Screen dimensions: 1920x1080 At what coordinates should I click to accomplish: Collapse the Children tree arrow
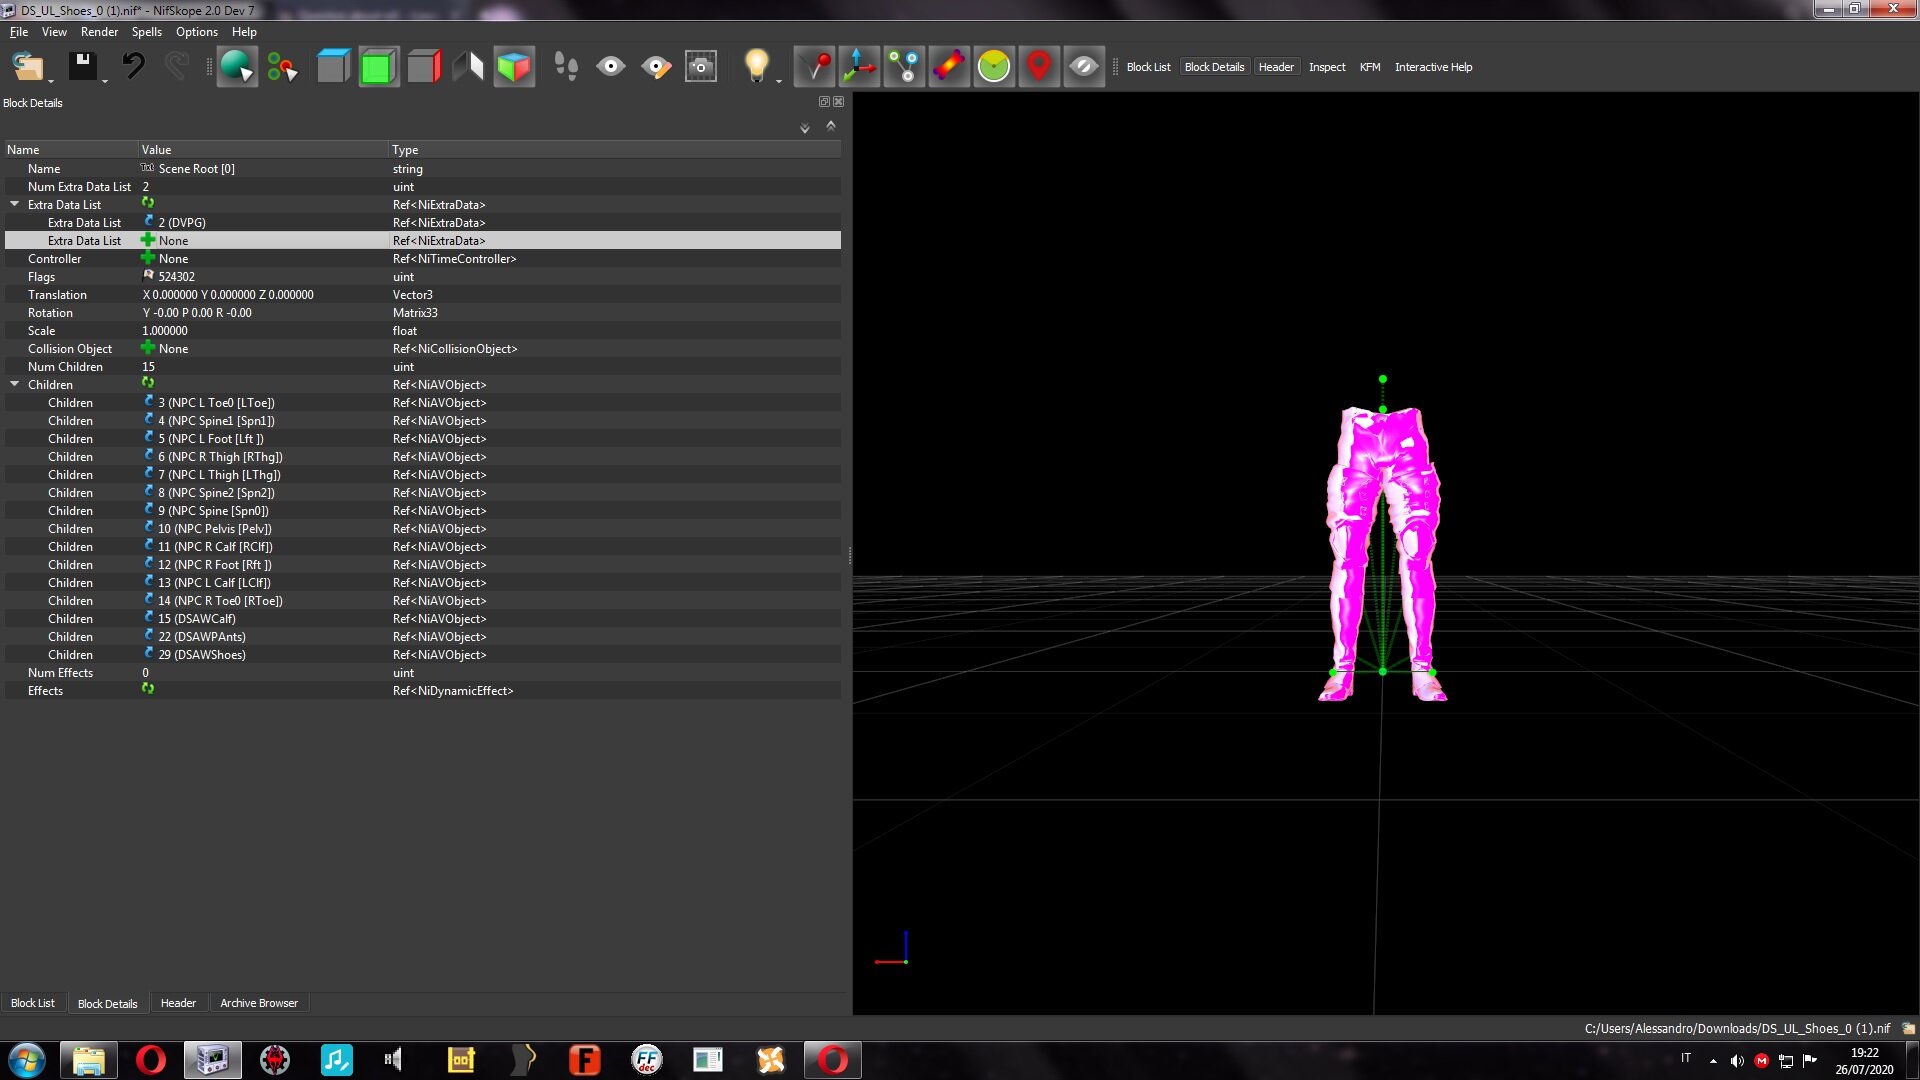(15, 384)
